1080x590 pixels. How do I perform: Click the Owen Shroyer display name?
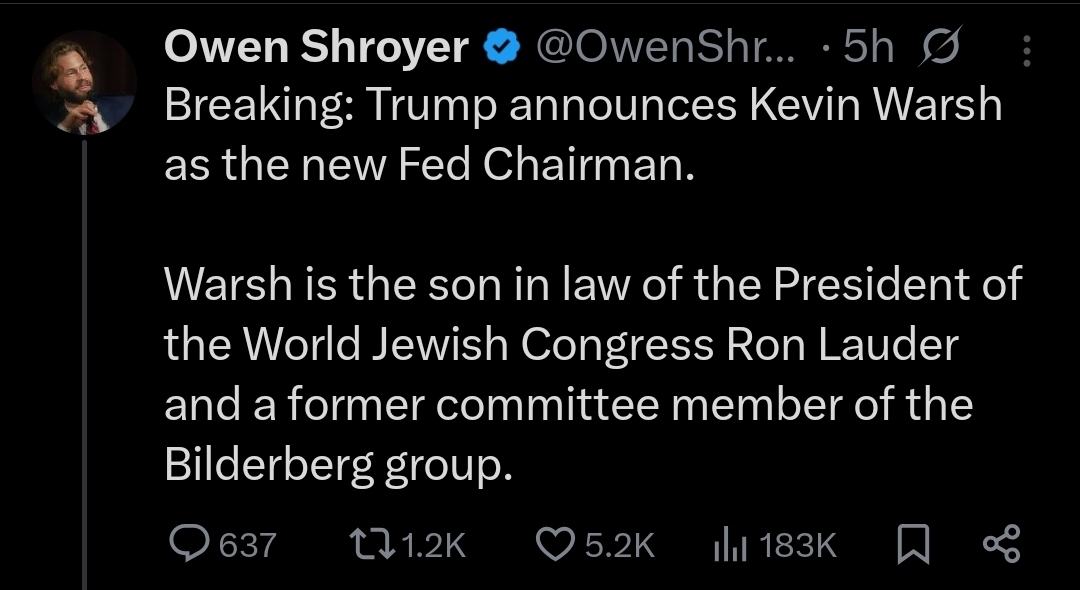click(316, 49)
